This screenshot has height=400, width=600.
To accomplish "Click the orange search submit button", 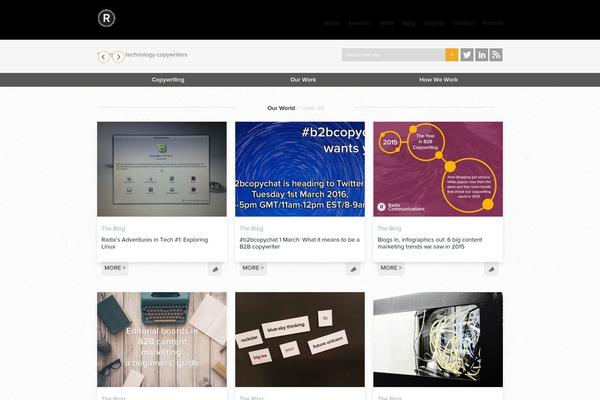I will tap(452, 55).
